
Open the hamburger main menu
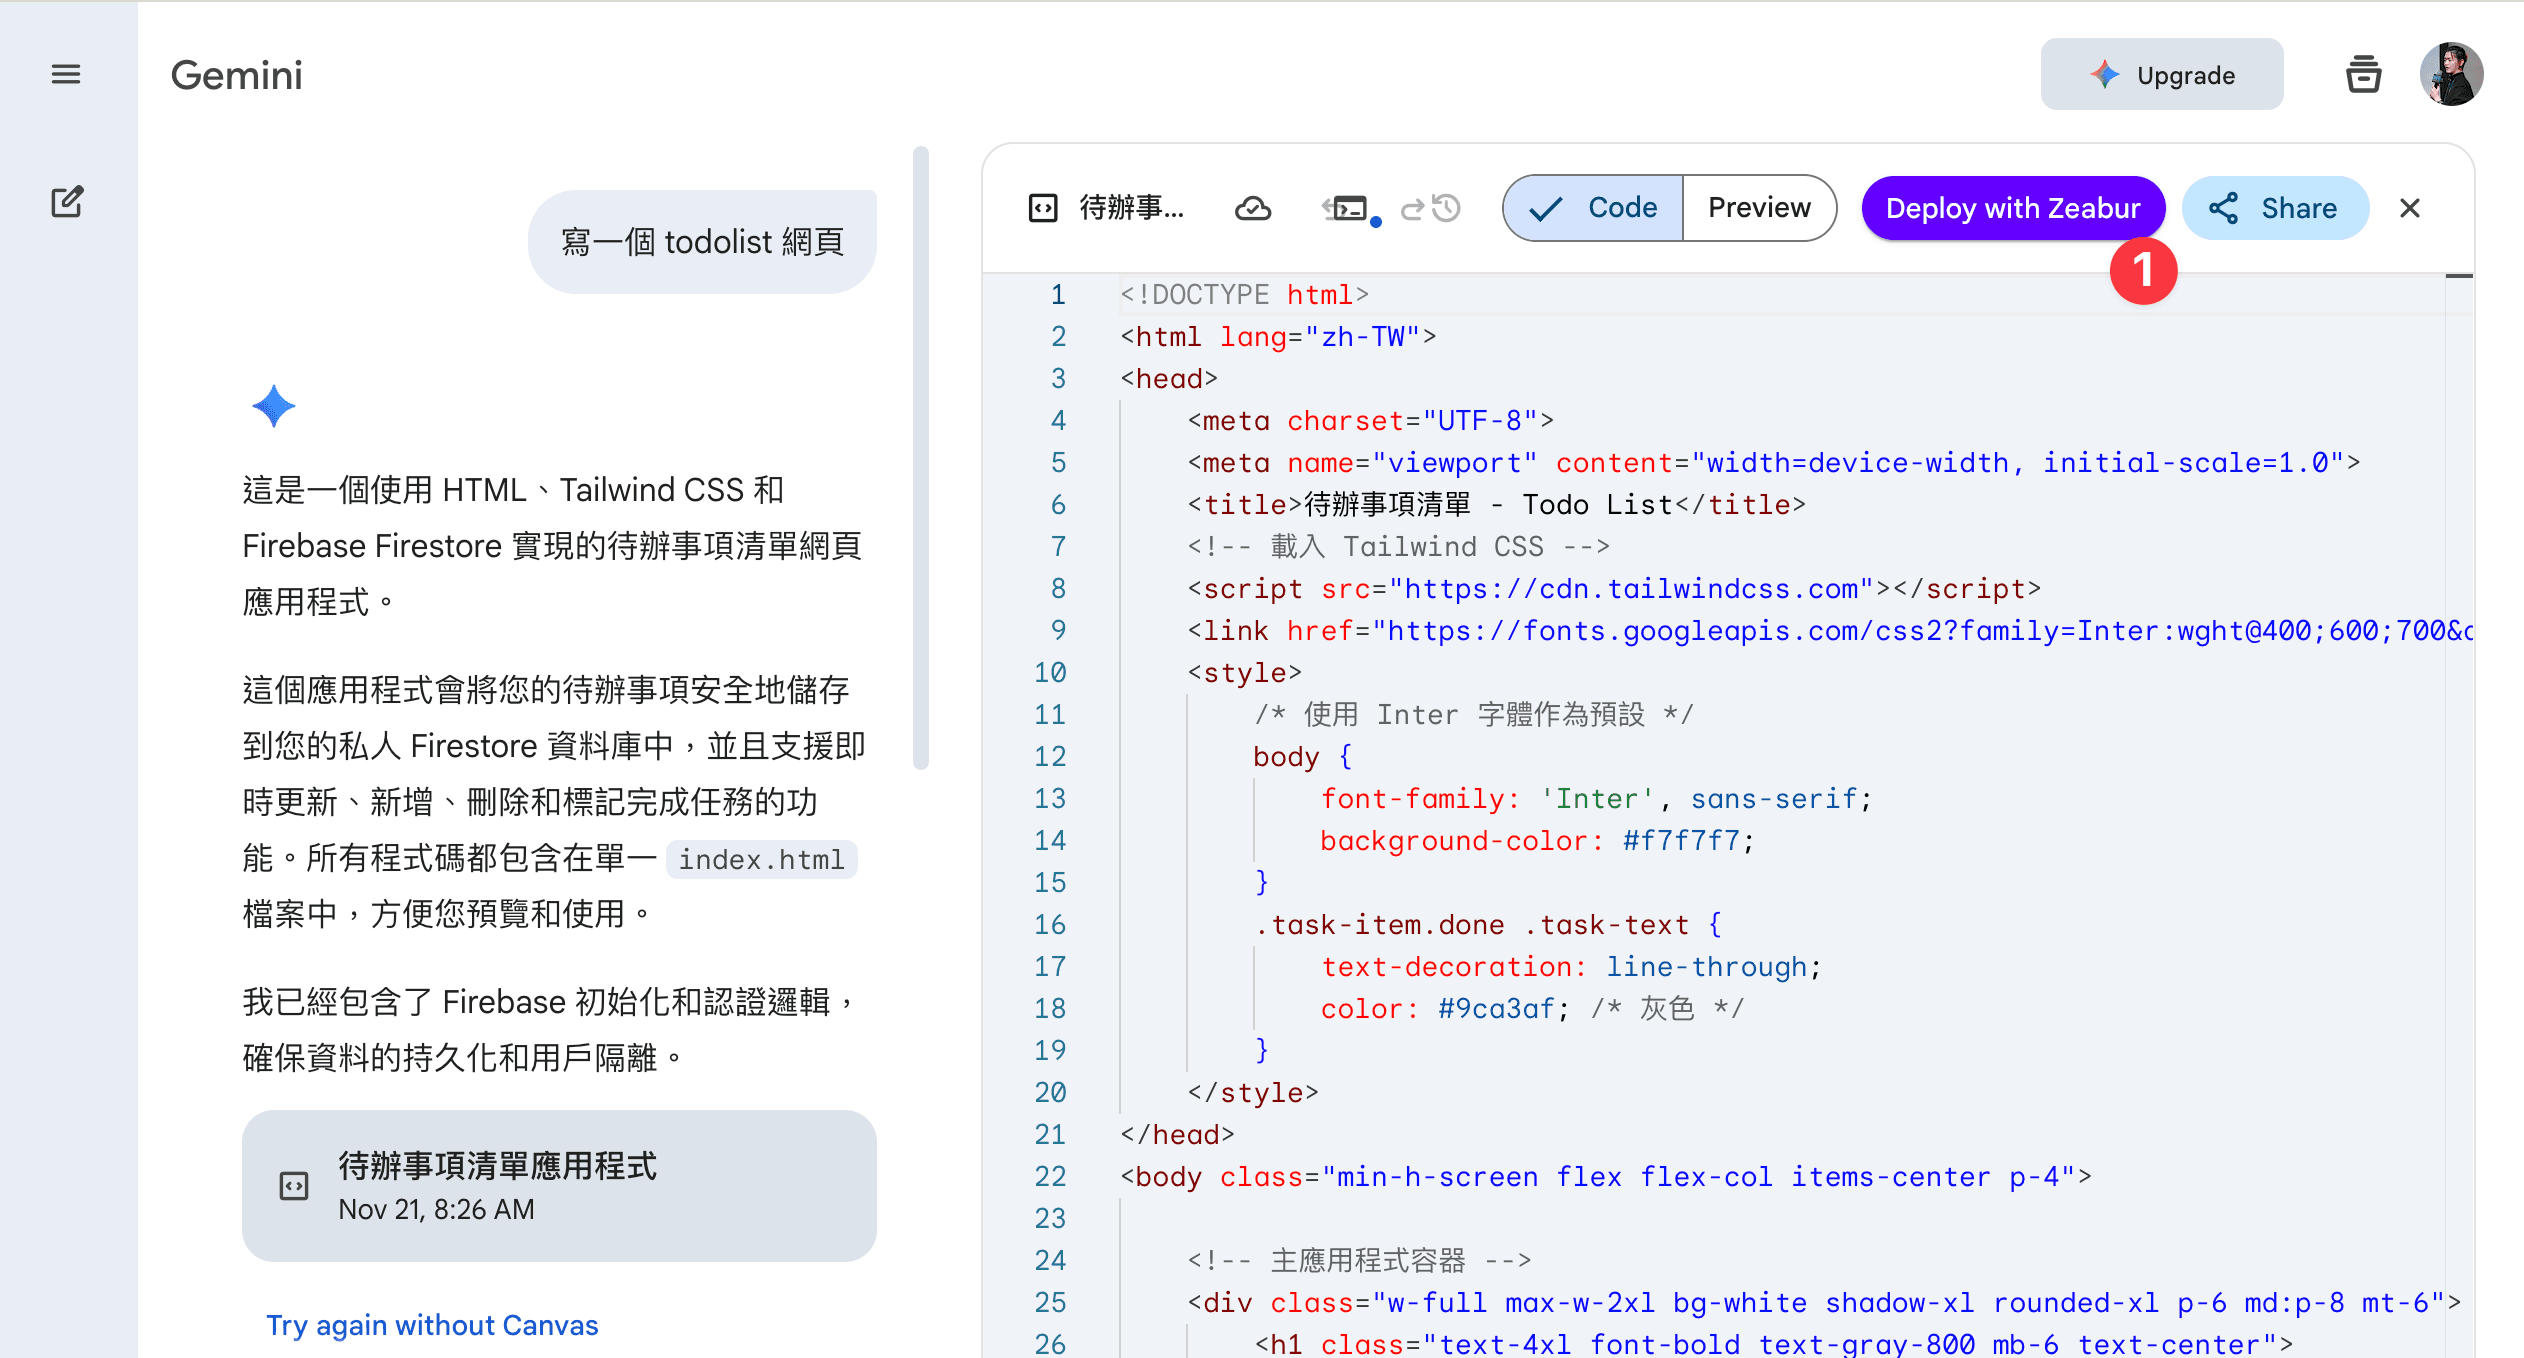click(66, 74)
